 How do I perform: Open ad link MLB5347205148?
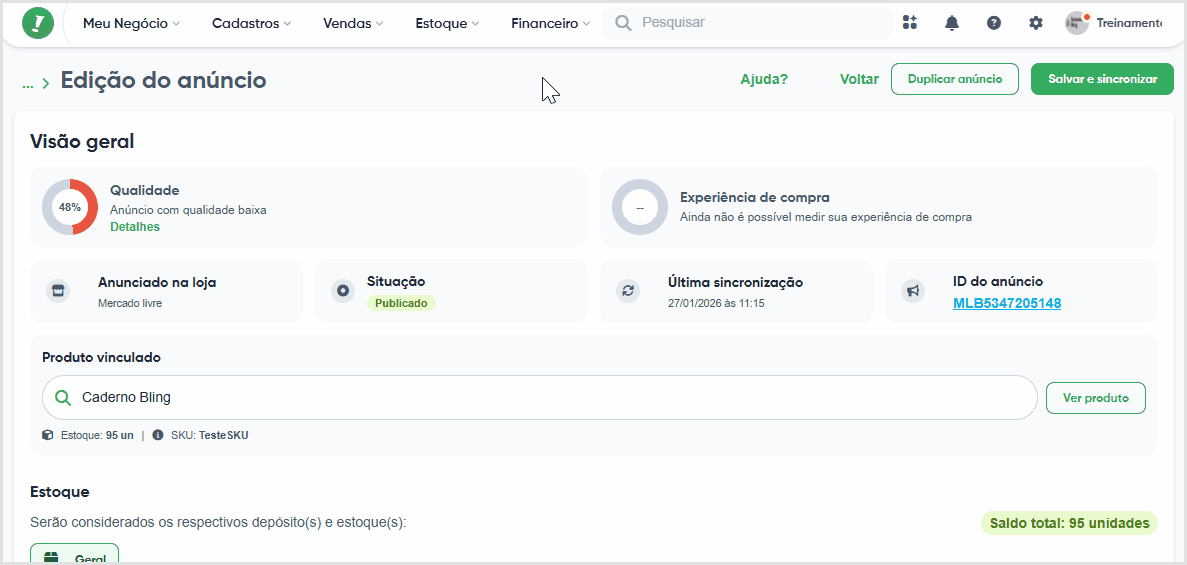(x=1007, y=304)
